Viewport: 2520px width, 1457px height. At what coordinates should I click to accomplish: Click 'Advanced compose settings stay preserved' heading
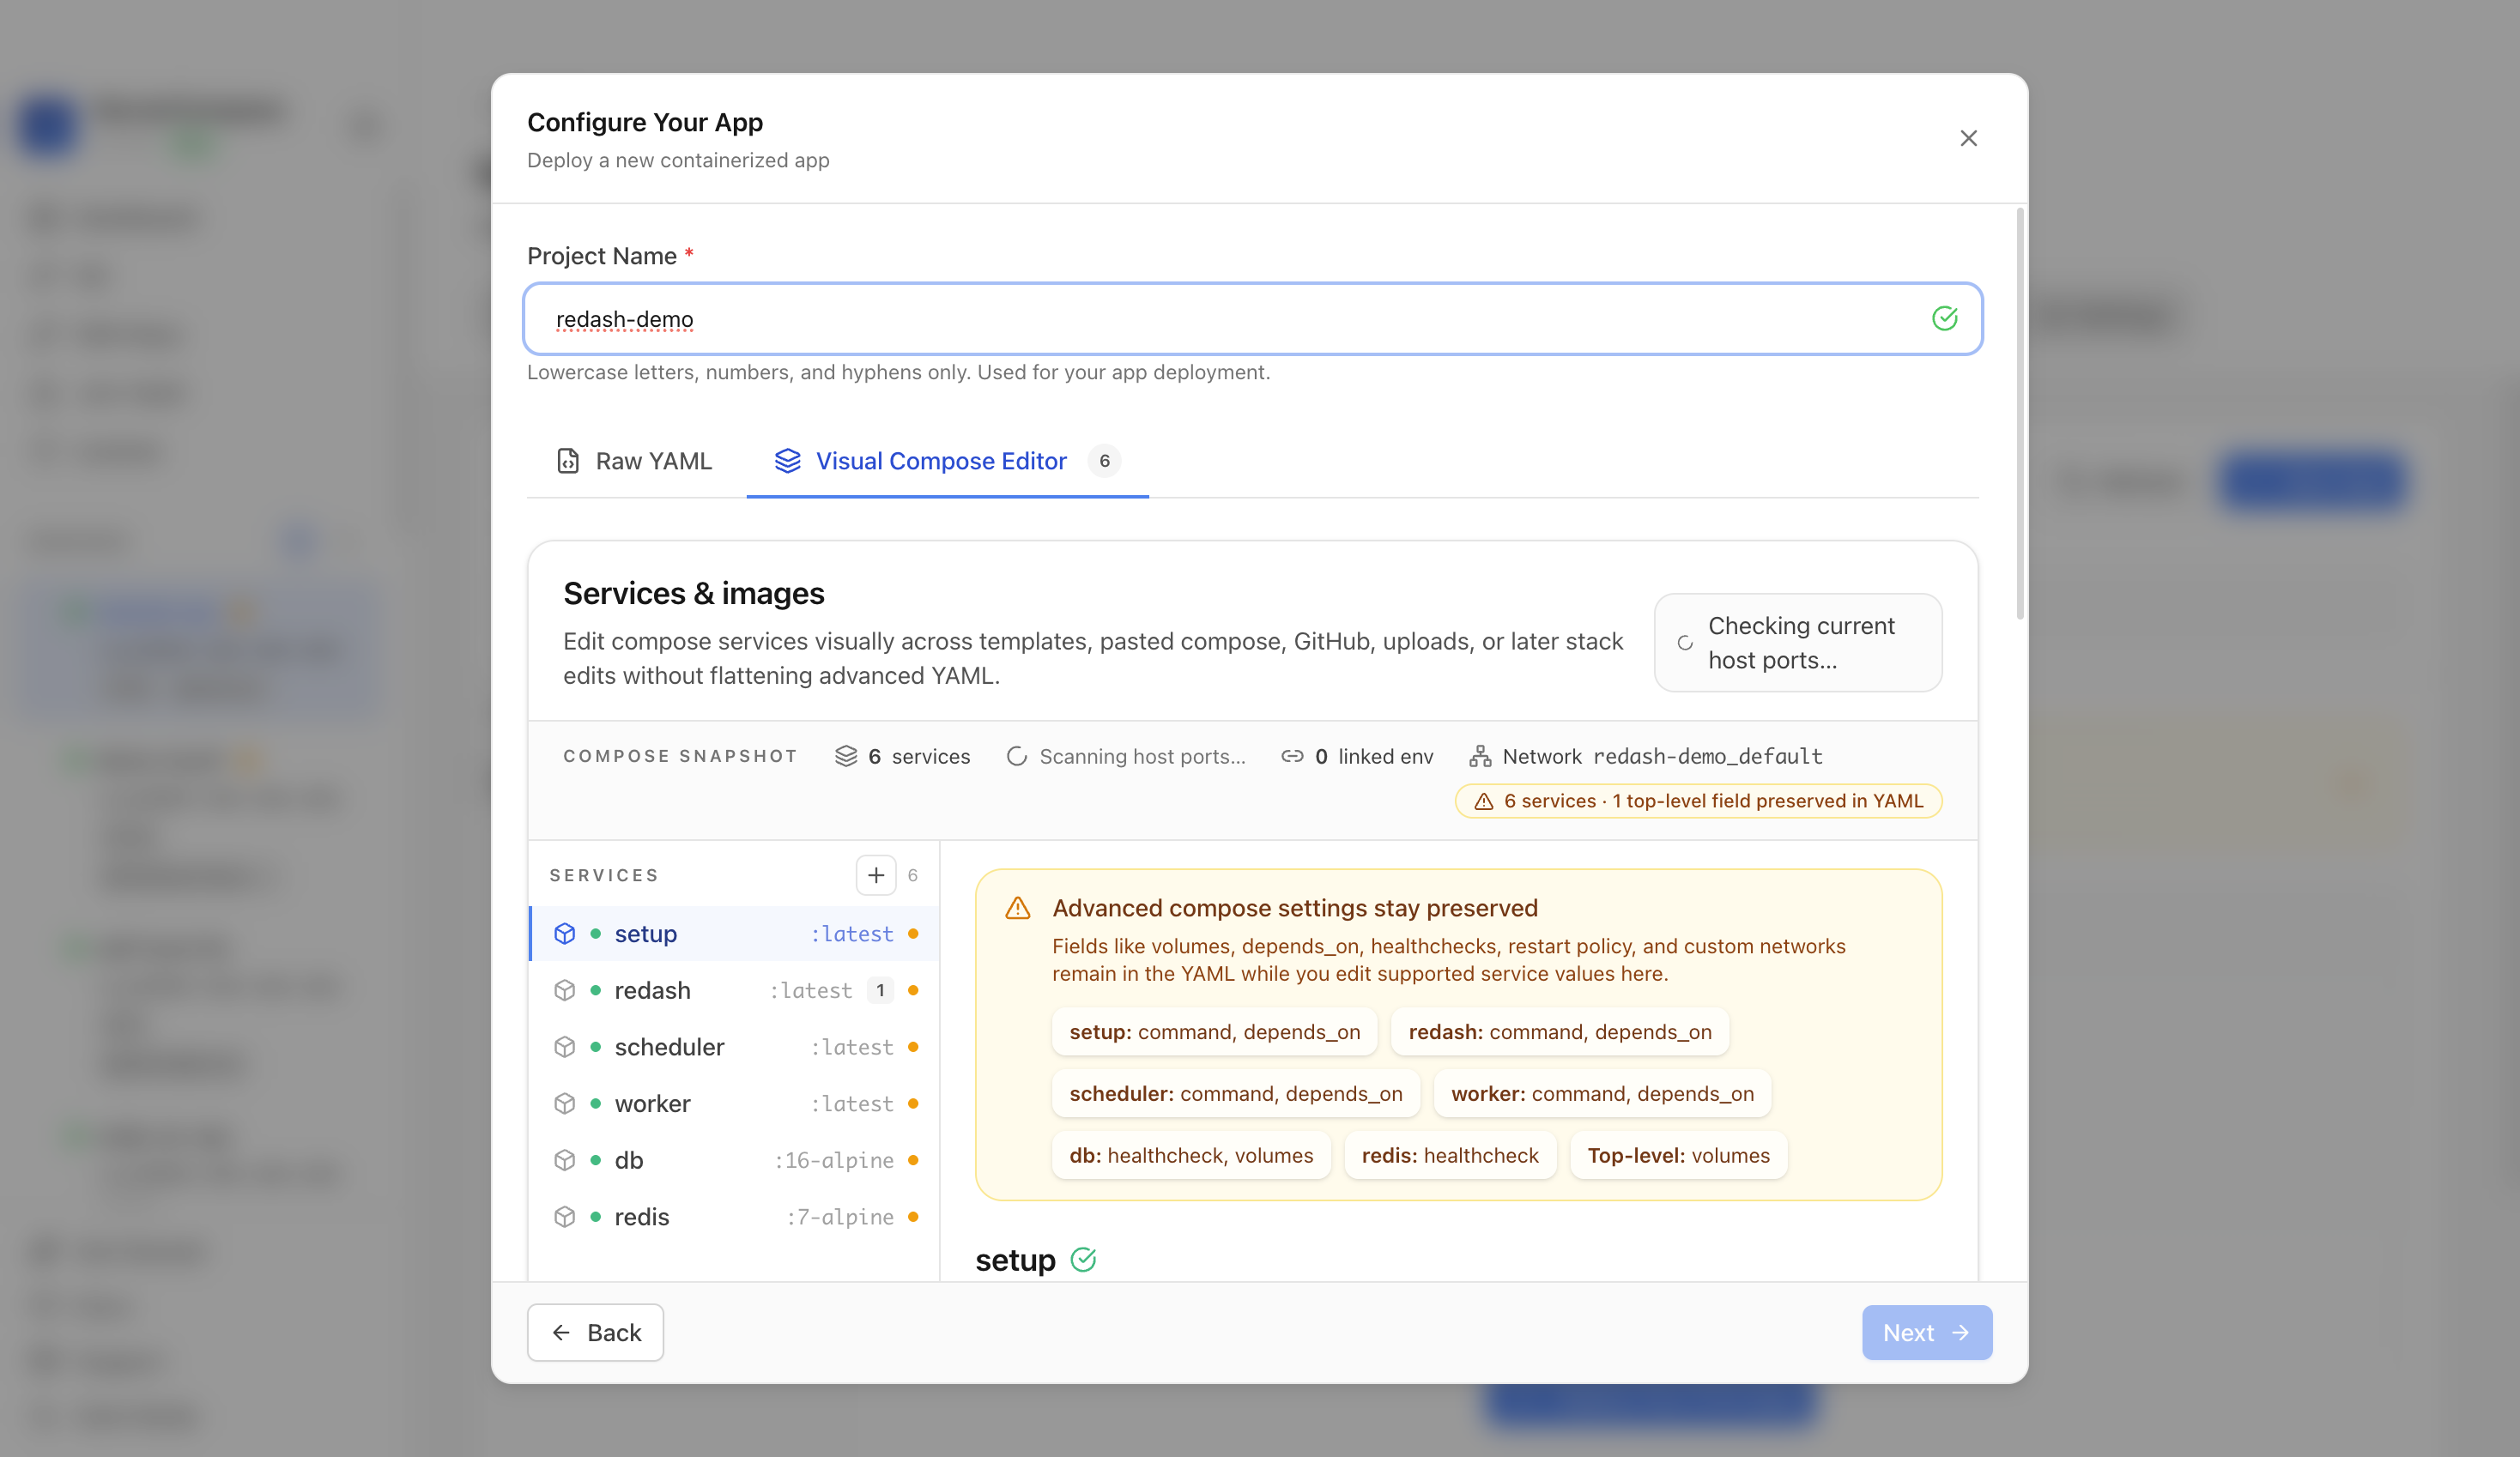pyautogui.click(x=1295, y=908)
